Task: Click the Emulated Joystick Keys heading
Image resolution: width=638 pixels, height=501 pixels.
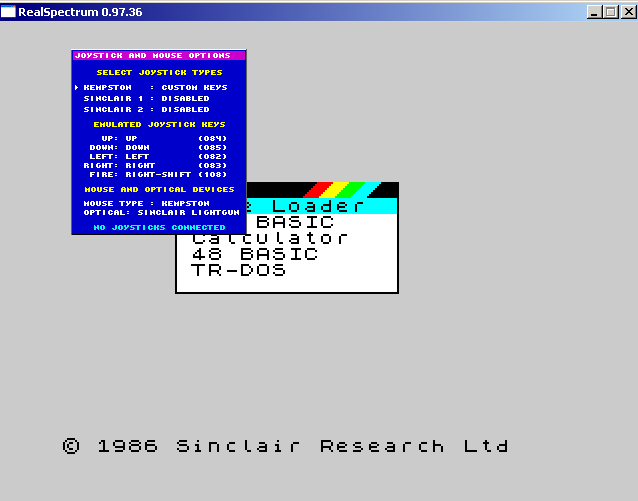Action: click(160, 125)
